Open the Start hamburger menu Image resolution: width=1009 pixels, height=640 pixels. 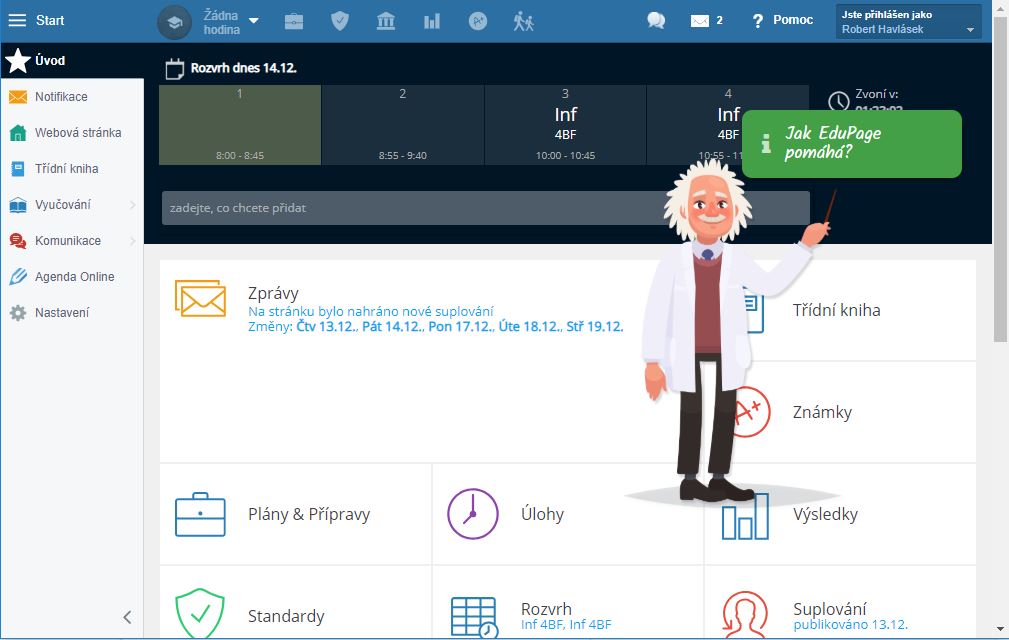(18, 20)
